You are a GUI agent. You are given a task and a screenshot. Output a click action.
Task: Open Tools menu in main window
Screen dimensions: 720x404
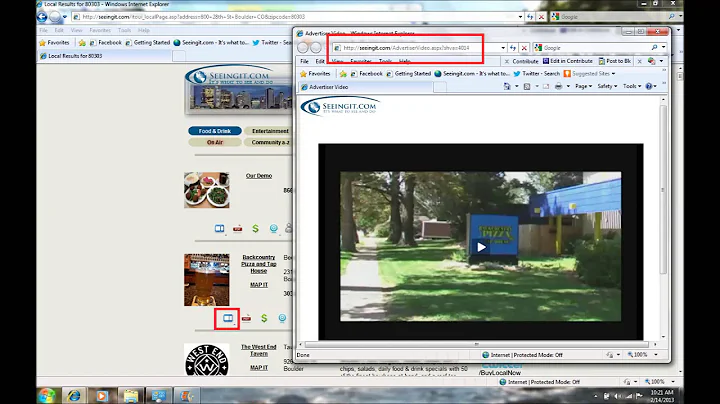[x=124, y=30]
